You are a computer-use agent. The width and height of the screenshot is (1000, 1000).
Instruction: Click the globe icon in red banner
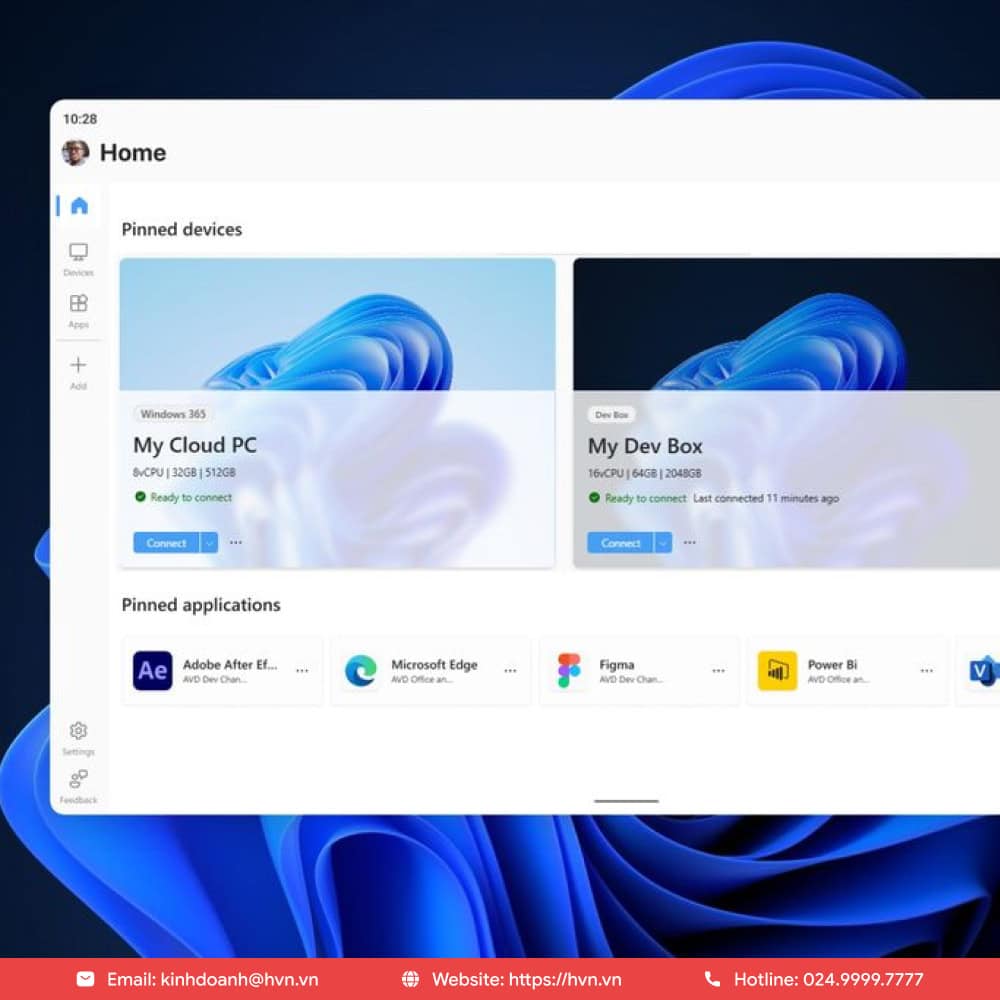[x=411, y=979]
